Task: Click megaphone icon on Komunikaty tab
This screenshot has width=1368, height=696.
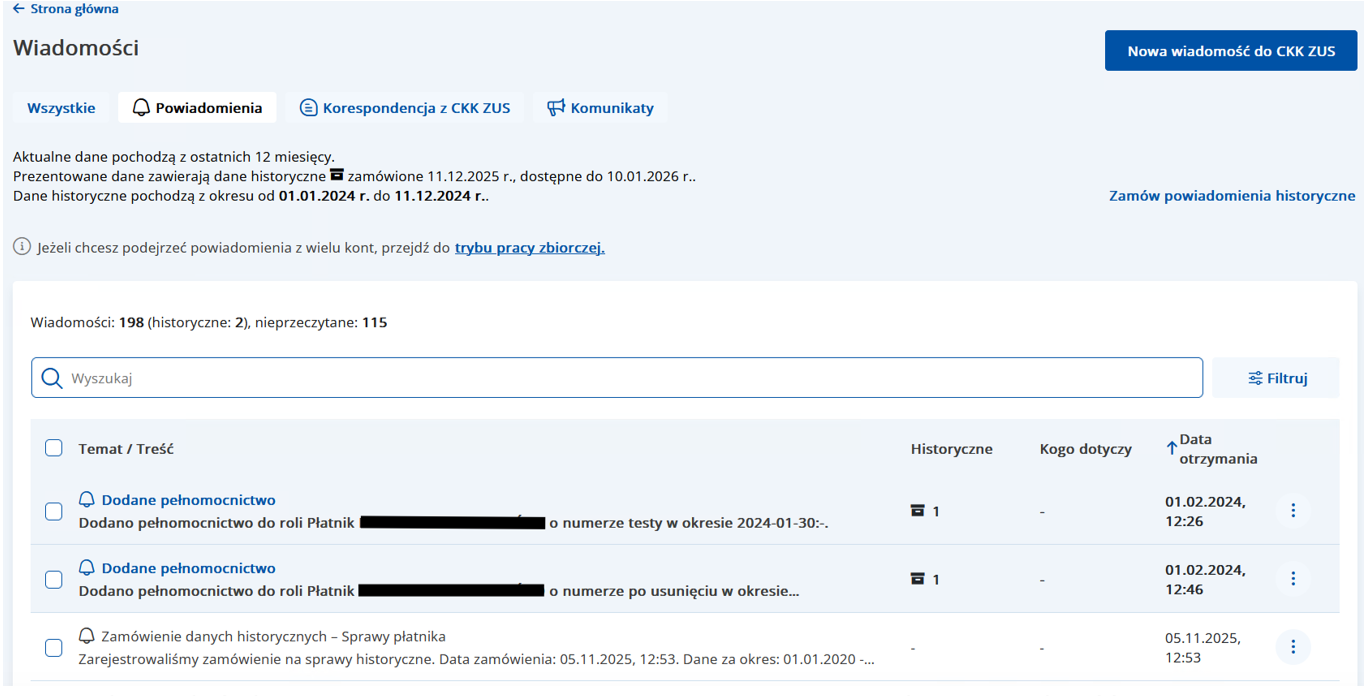Action: point(556,108)
